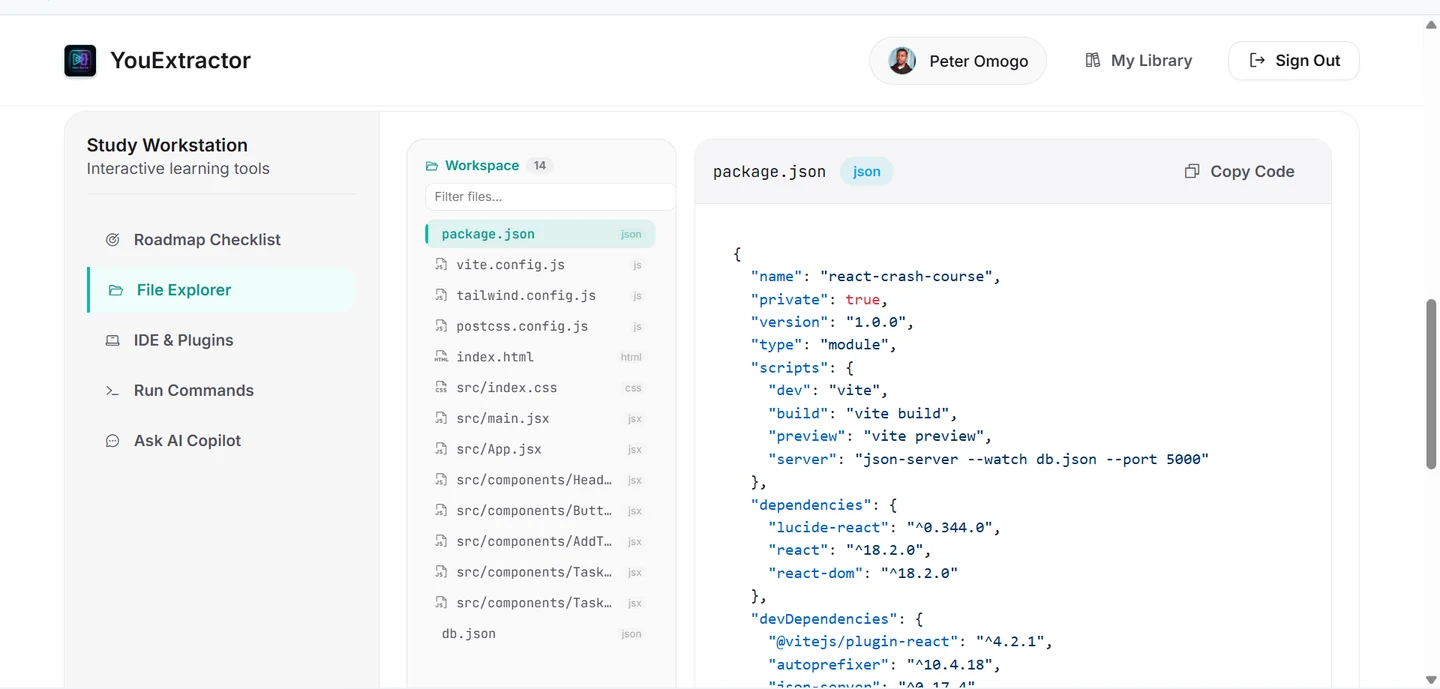This screenshot has height=689, width=1440.
Task: Click the File Explorer folder icon
Action: 116,290
